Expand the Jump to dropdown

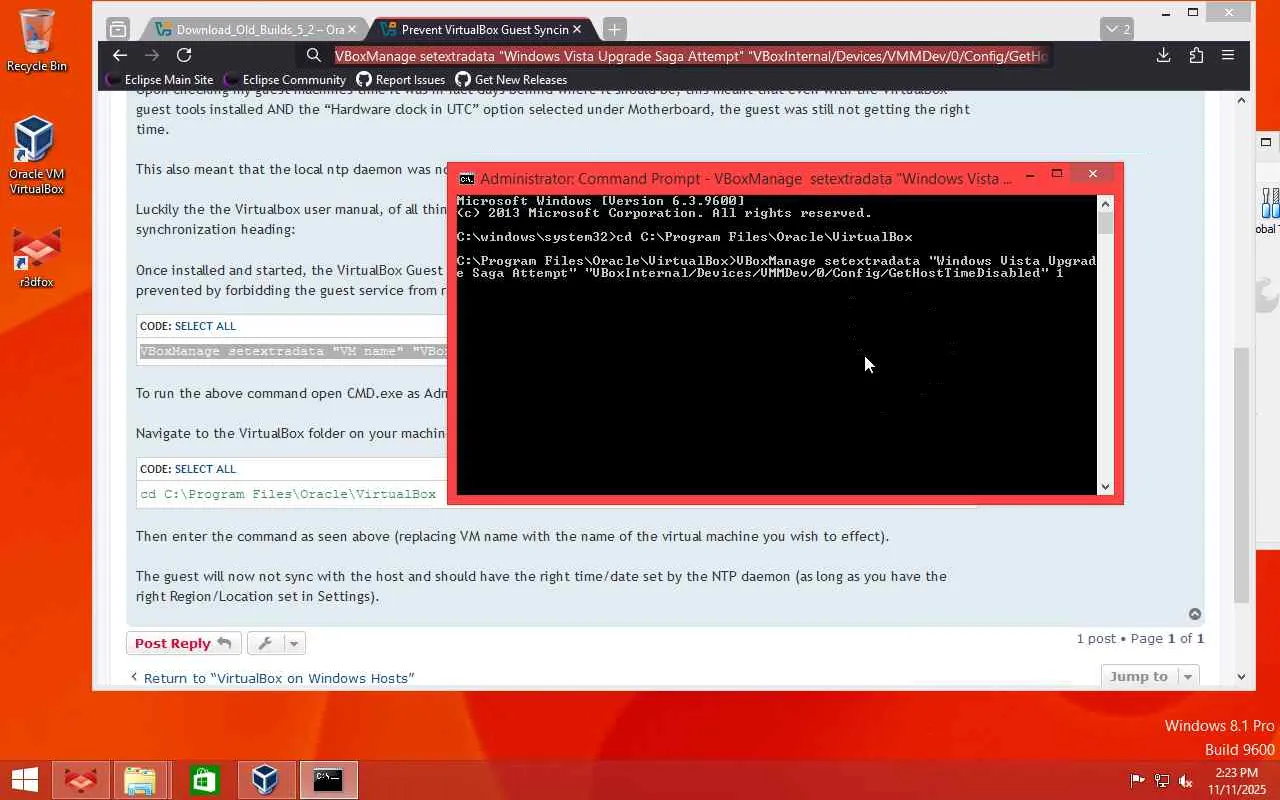(x=1149, y=677)
